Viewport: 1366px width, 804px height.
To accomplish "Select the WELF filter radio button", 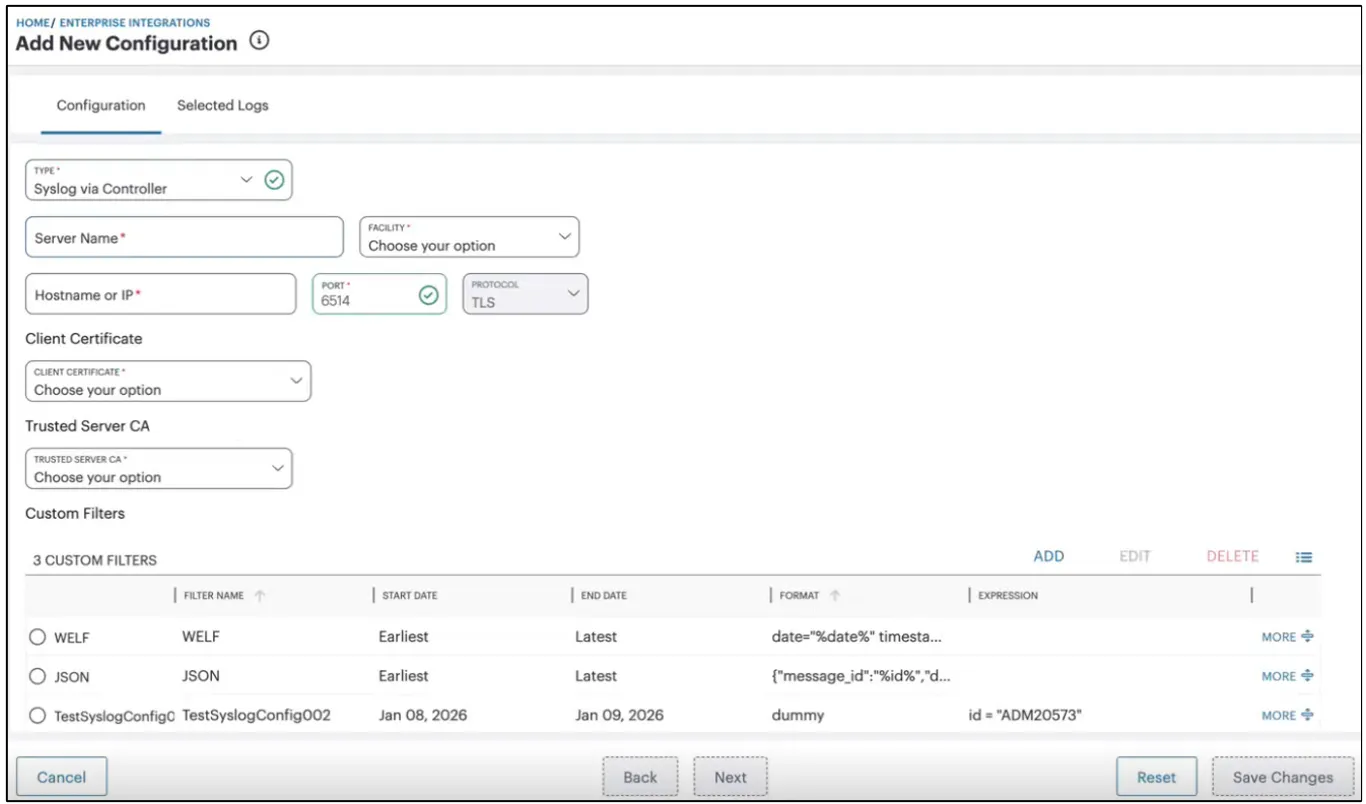I will pyautogui.click(x=38, y=637).
